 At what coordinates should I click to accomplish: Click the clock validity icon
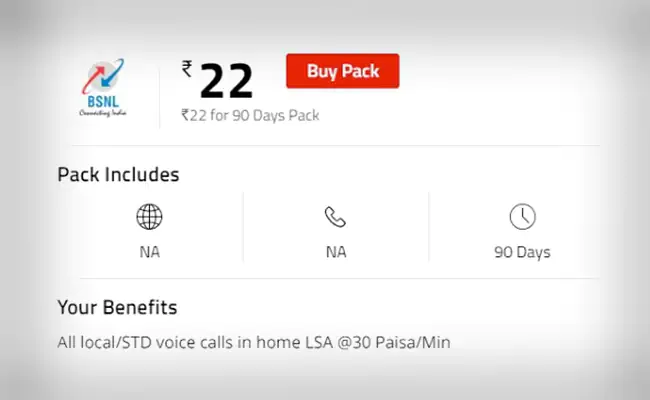pyautogui.click(x=522, y=216)
